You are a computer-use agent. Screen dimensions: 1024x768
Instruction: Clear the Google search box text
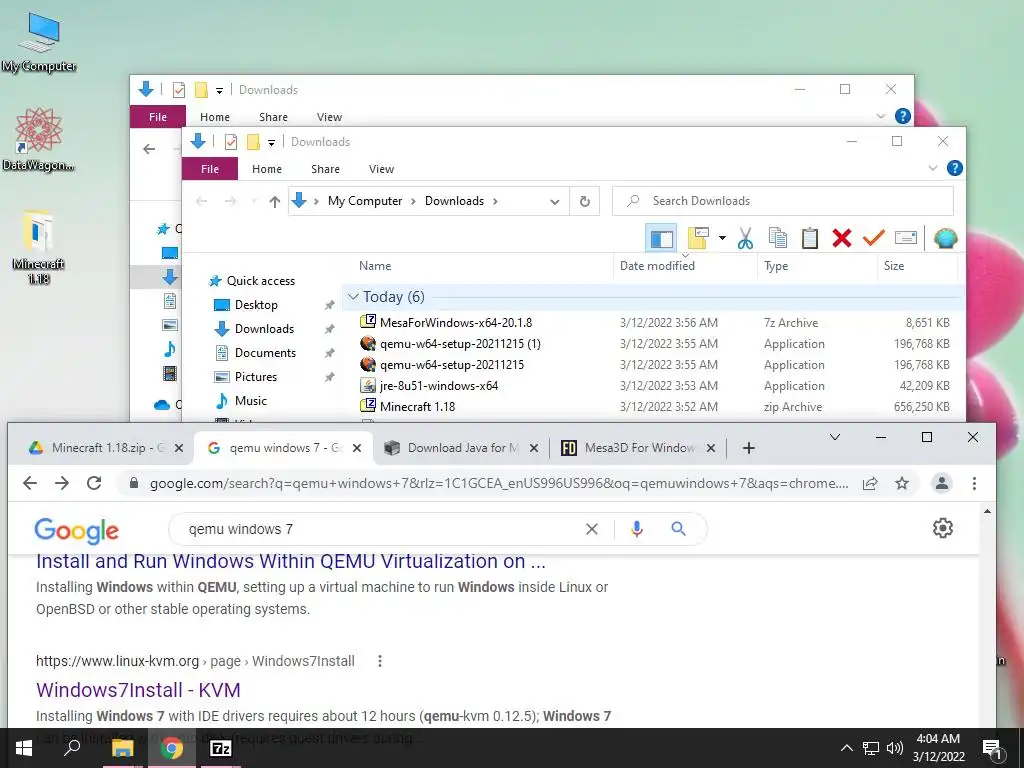pos(592,529)
